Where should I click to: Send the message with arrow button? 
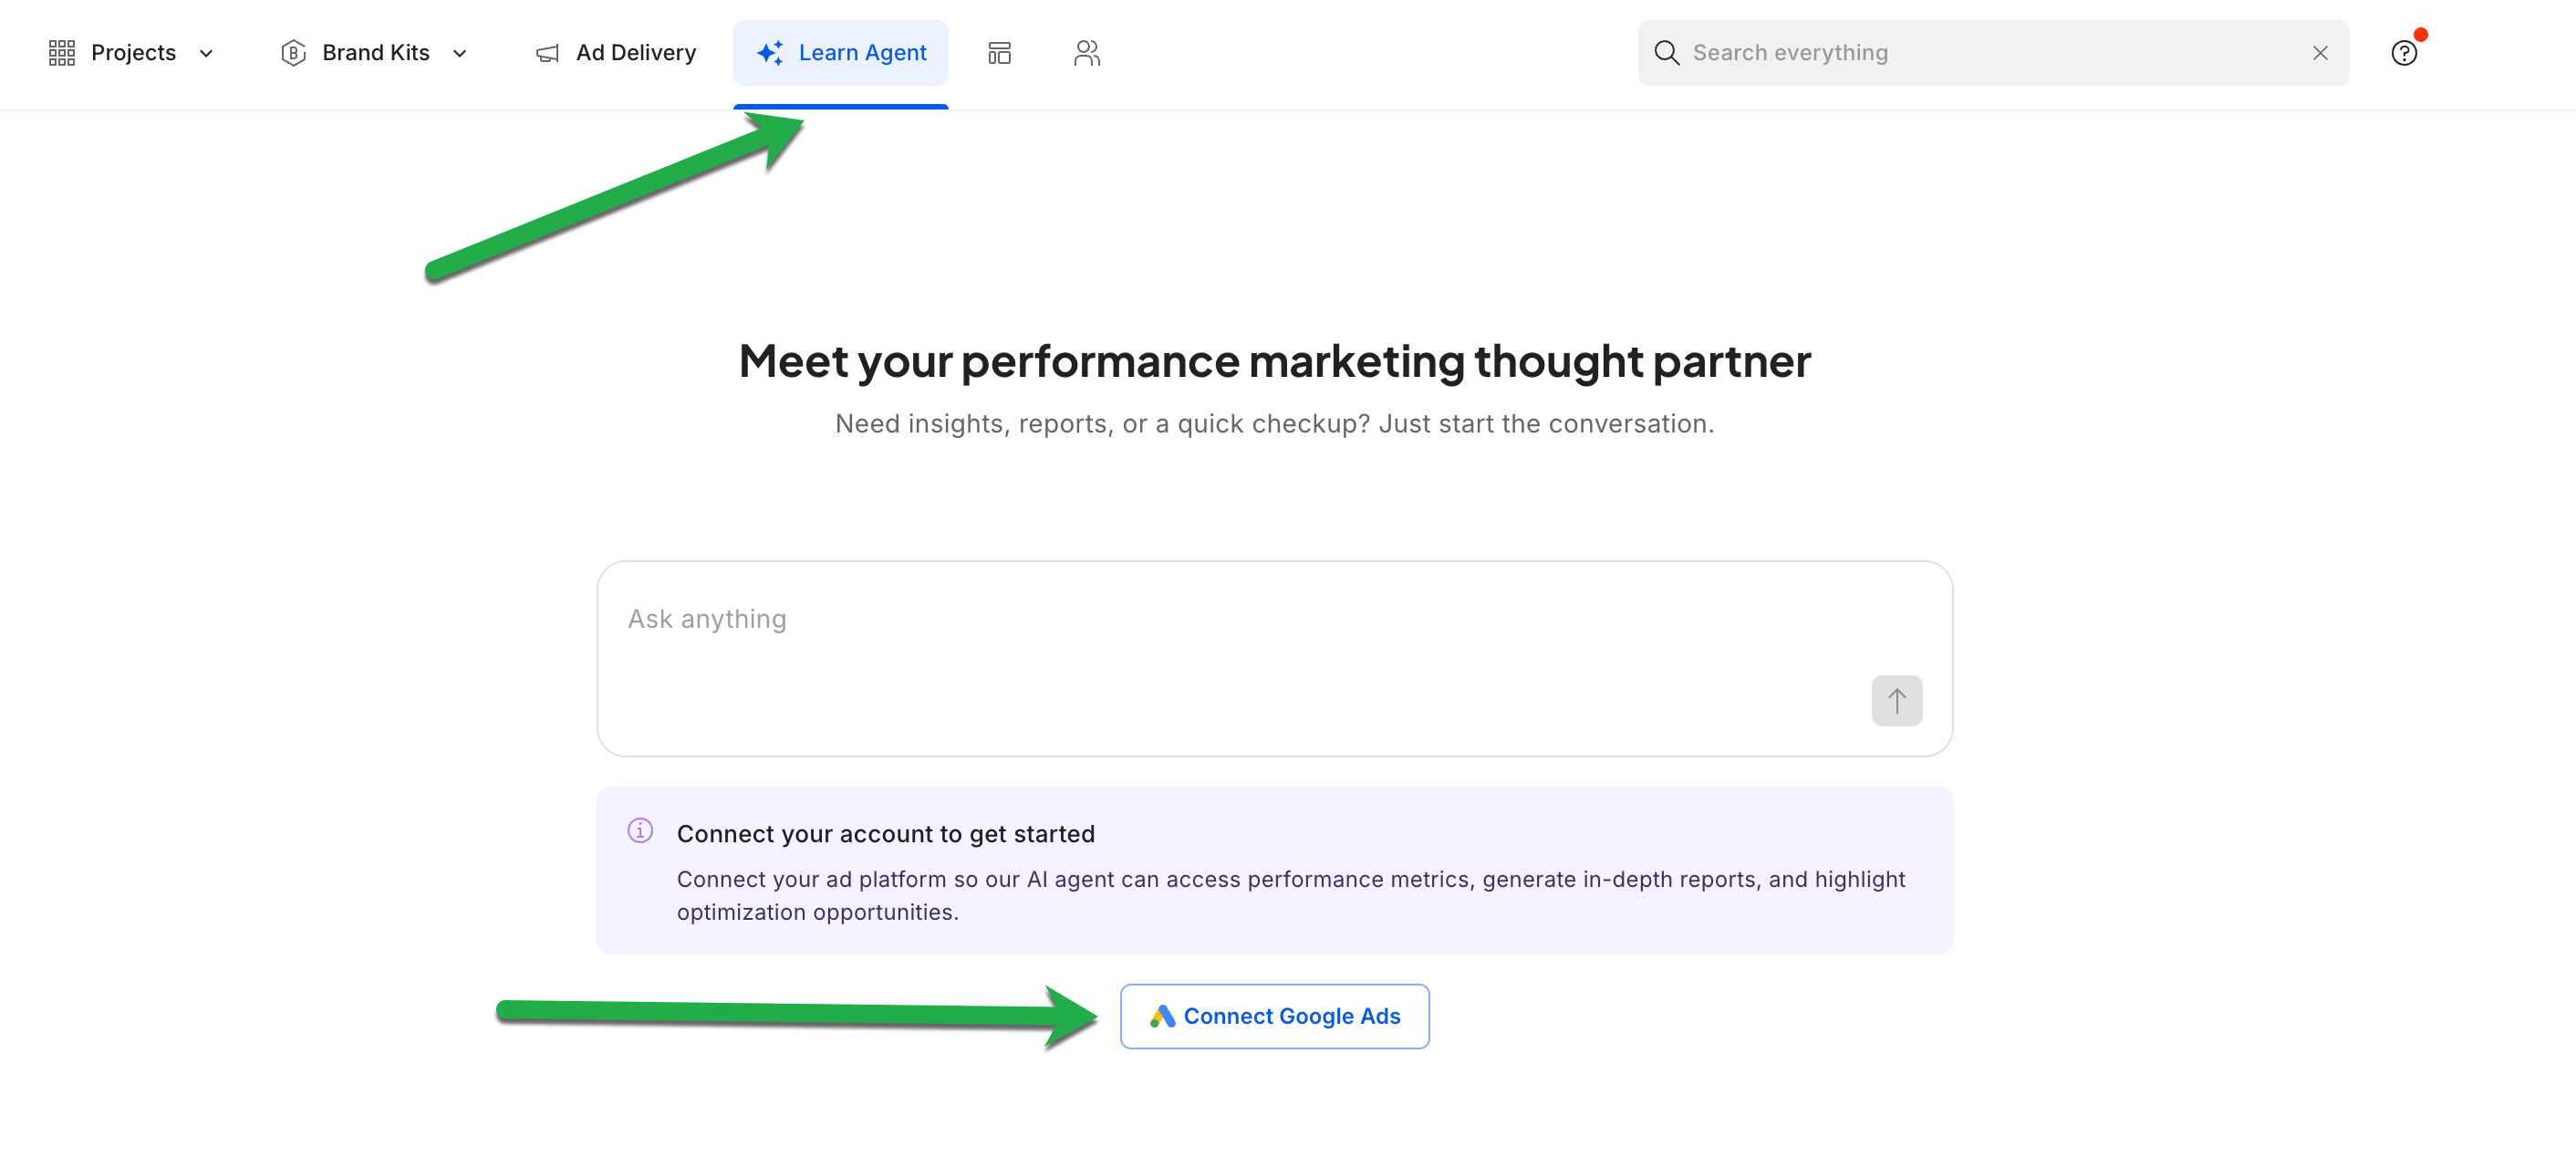tap(1896, 700)
